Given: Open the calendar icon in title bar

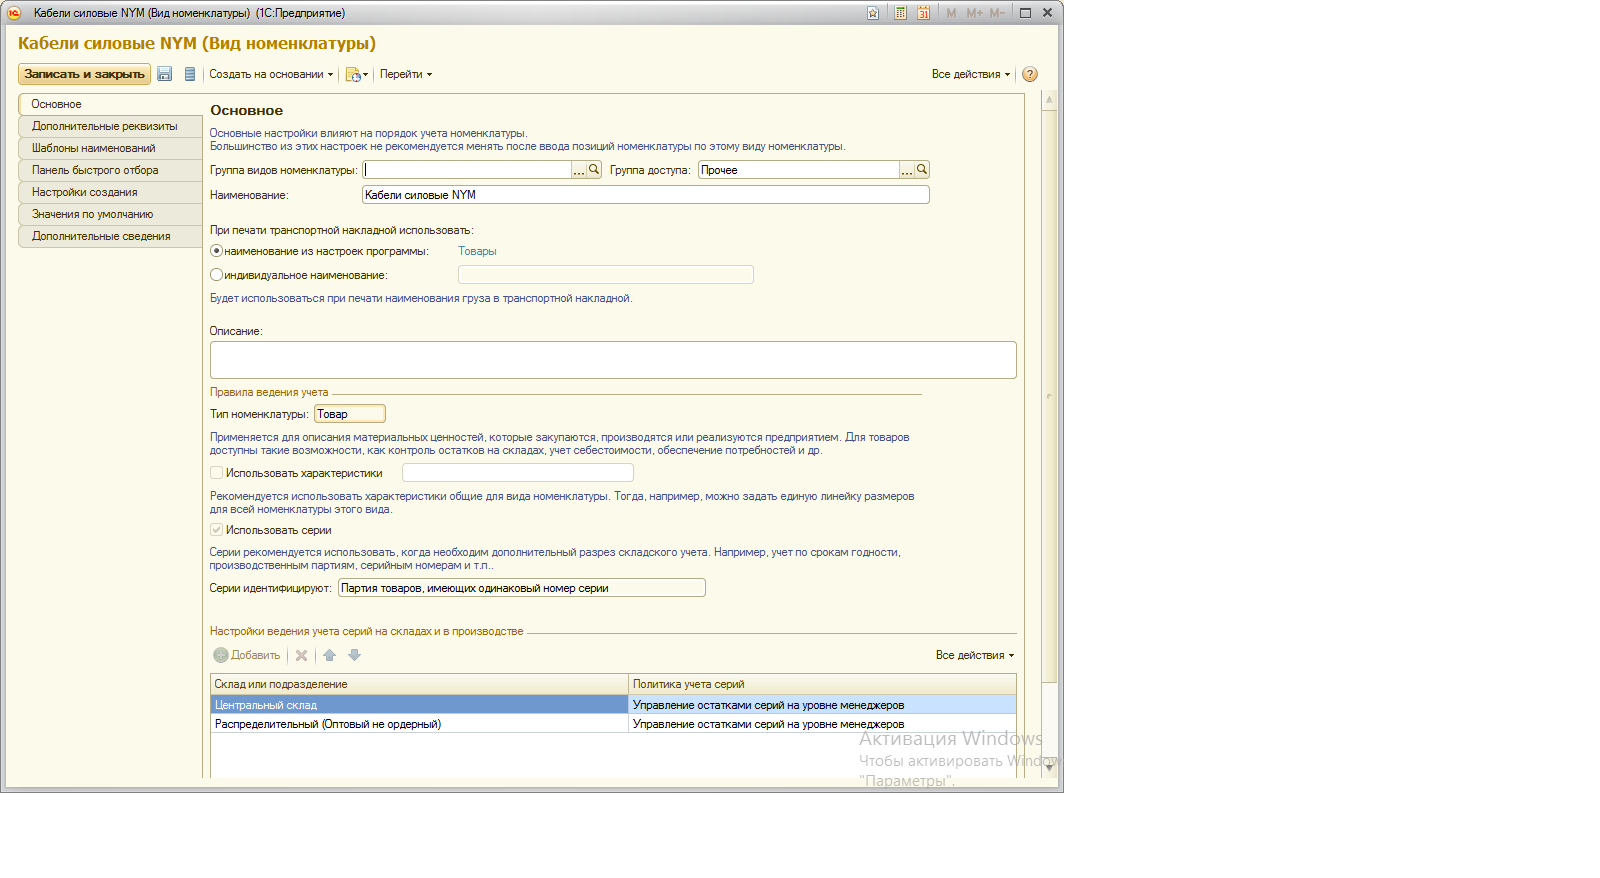Looking at the screenshot, I should click(x=923, y=13).
